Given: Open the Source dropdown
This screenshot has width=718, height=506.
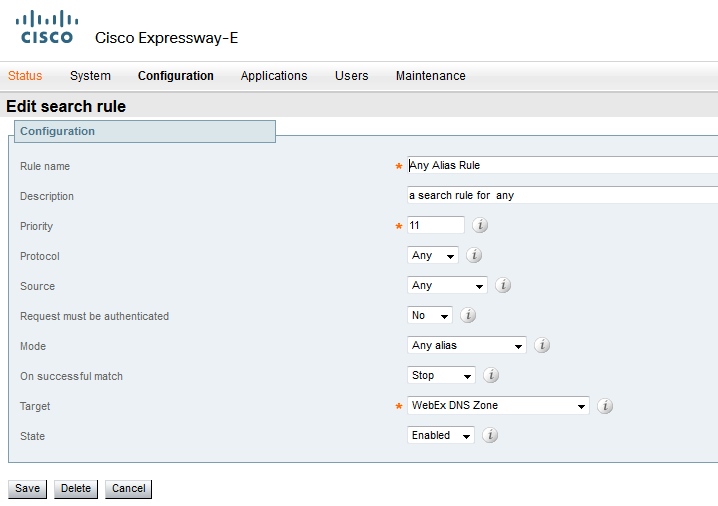Looking at the screenshot, I should point(447,285).
